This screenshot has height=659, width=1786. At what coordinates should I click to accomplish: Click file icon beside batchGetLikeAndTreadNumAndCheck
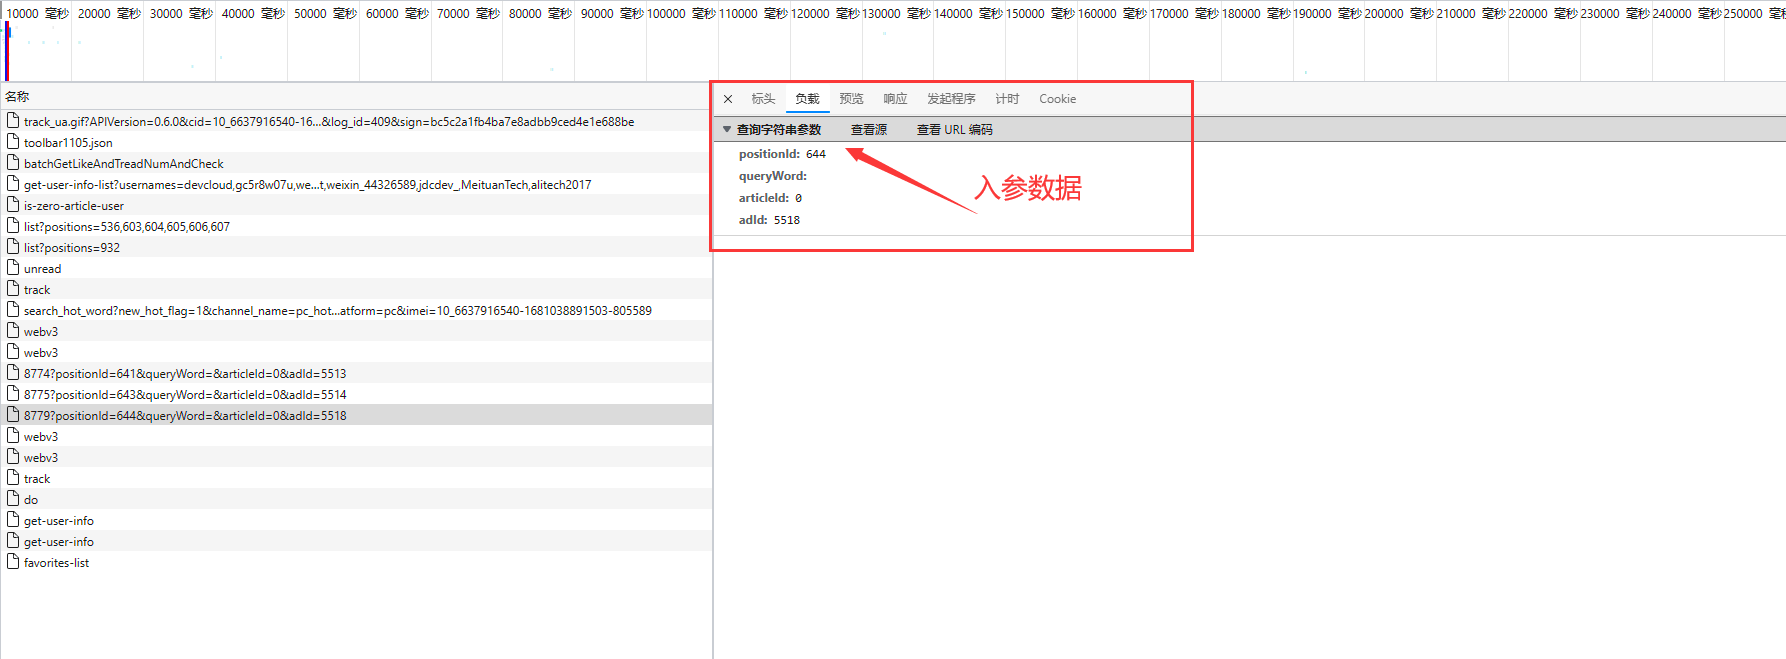tap(13, 163)
